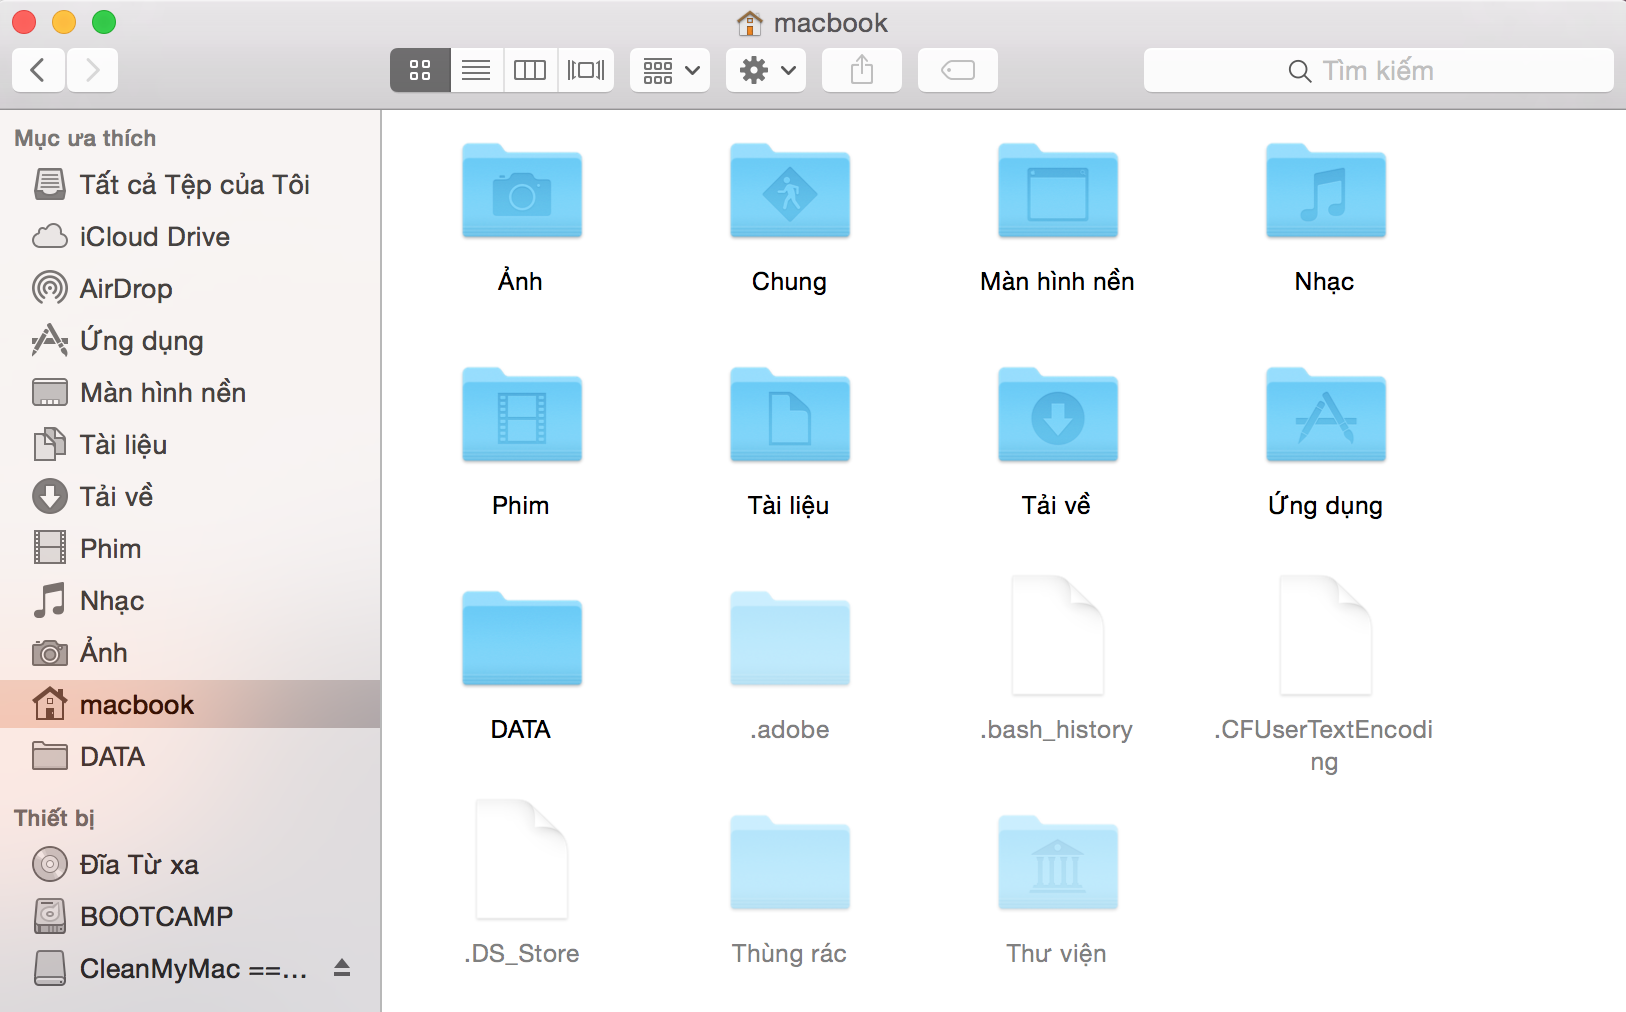Switch to Cover Flow view
This screenshot has width=1626, height=1012.
(x=586, y=70)
